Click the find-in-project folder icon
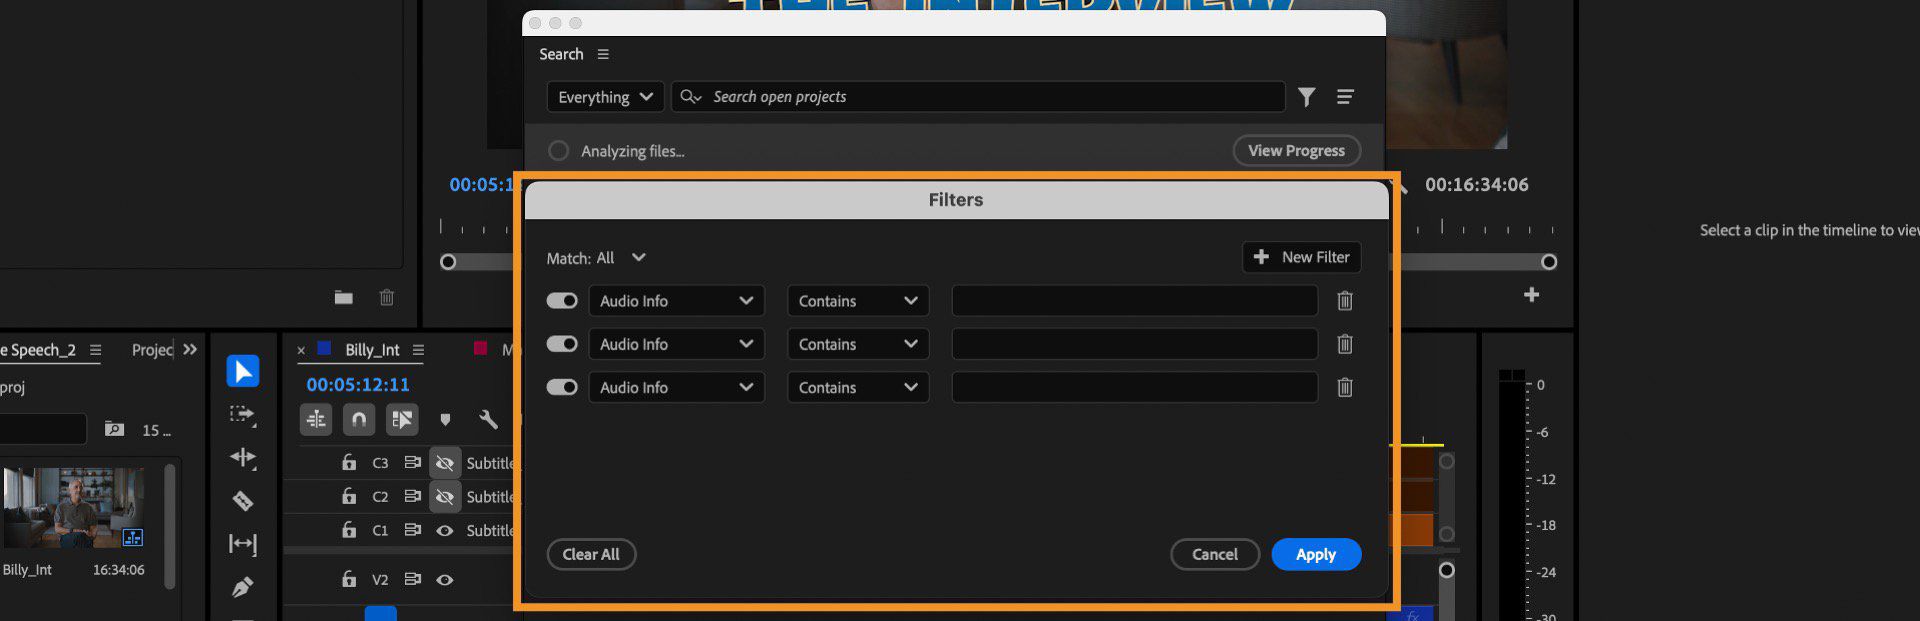 [x=115, y=429]
